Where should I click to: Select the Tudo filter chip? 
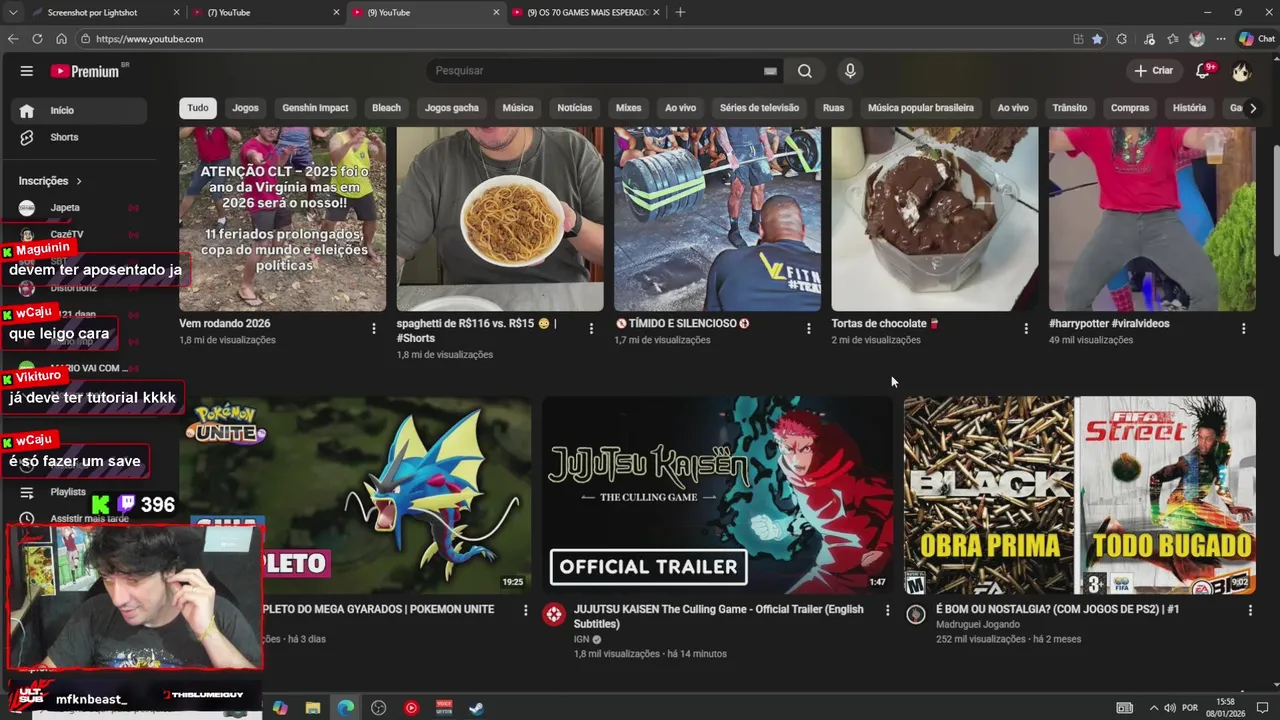click(198, 108)
